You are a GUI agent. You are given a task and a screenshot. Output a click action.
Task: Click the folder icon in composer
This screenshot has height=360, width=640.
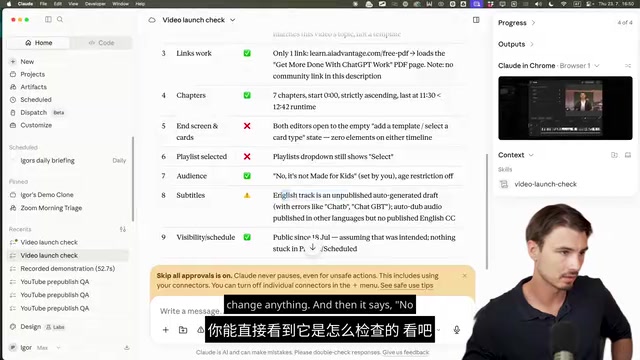(x=183, y=330)
